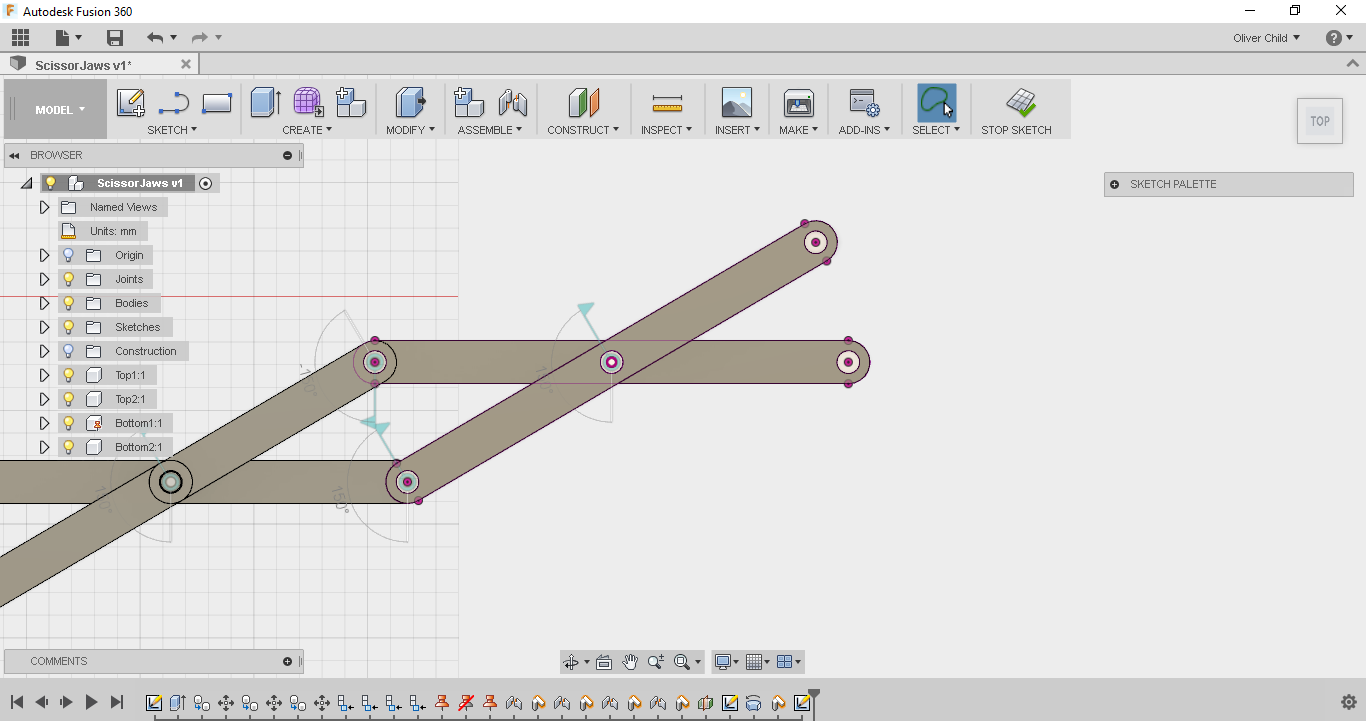Expand the Named Views folder

[44, 207]
